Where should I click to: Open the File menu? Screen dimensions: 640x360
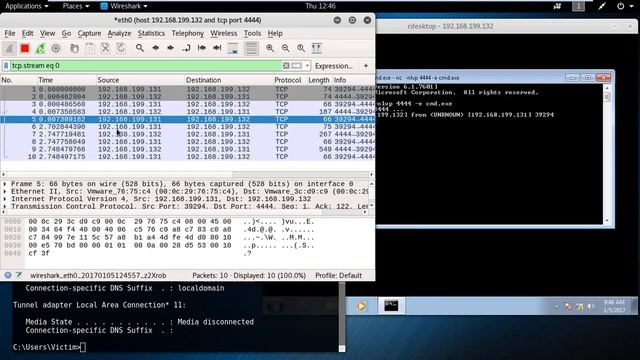pos(9,33)
